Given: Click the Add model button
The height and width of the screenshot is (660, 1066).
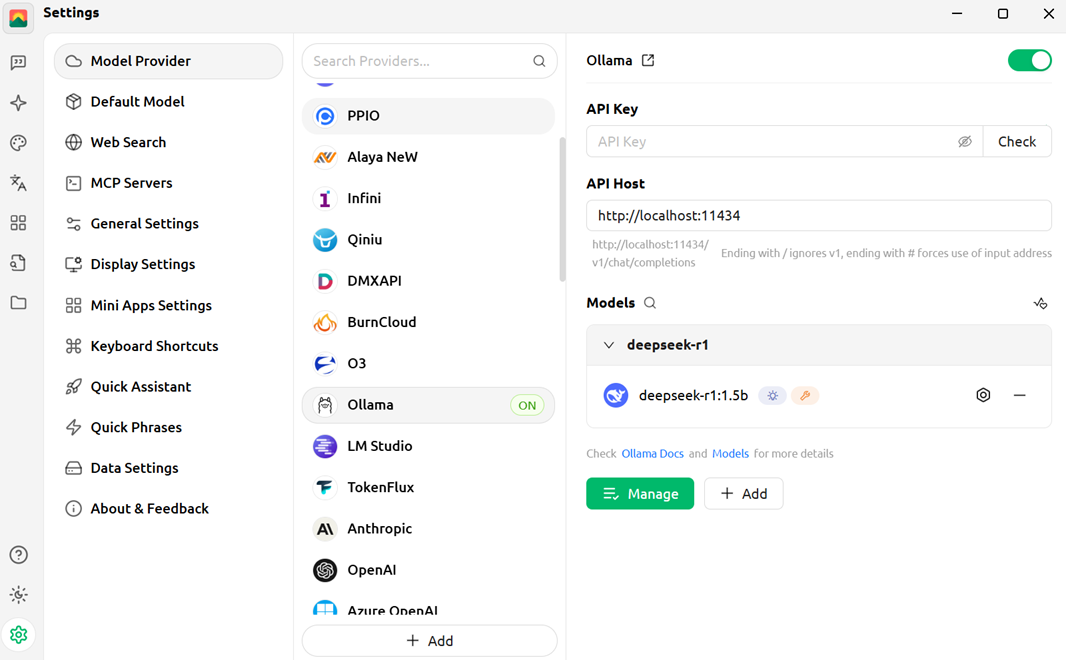Looking at the screenshot, I should click(744, 493).
